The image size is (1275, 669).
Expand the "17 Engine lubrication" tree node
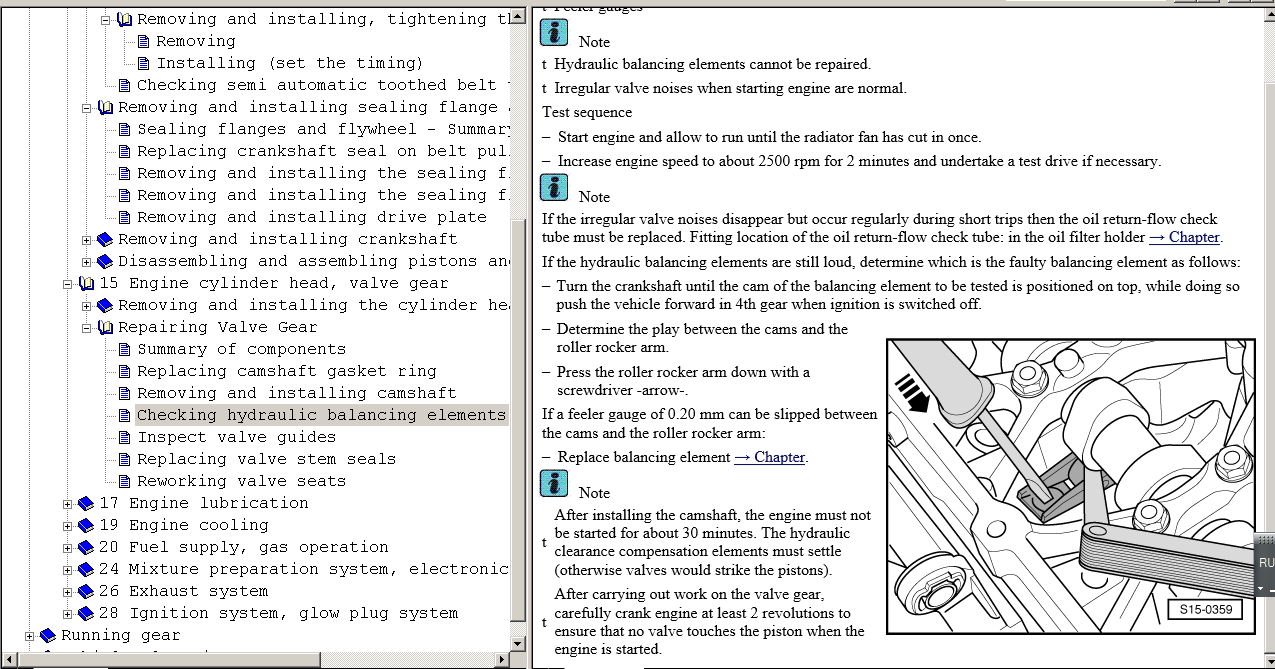pyautogui.click(x=67, y=504)
